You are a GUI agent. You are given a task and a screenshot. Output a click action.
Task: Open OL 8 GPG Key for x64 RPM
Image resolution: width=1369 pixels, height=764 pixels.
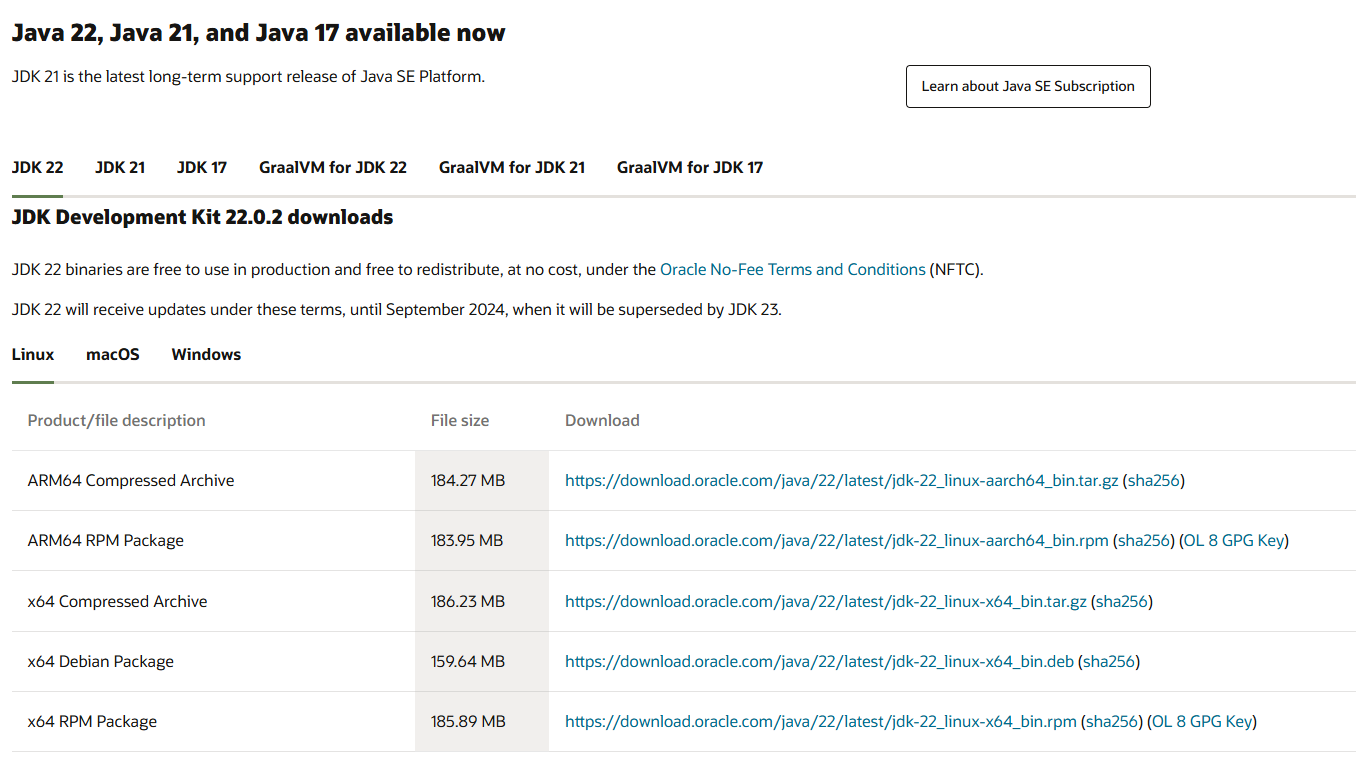[1202, 722]
